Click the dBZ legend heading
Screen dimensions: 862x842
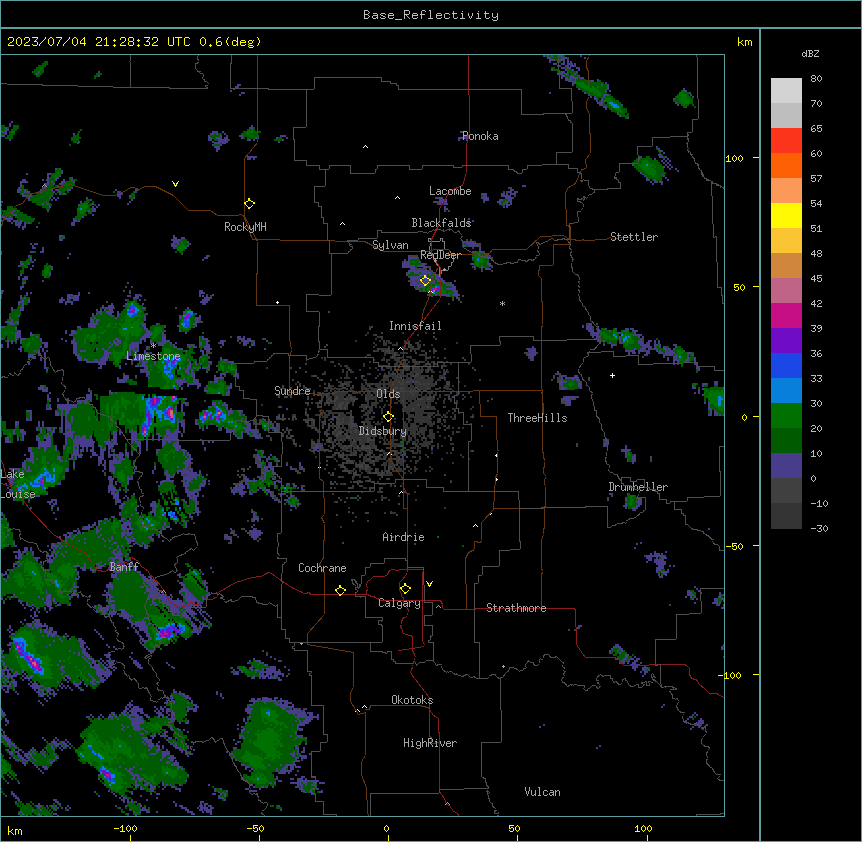tap(810, 53)
